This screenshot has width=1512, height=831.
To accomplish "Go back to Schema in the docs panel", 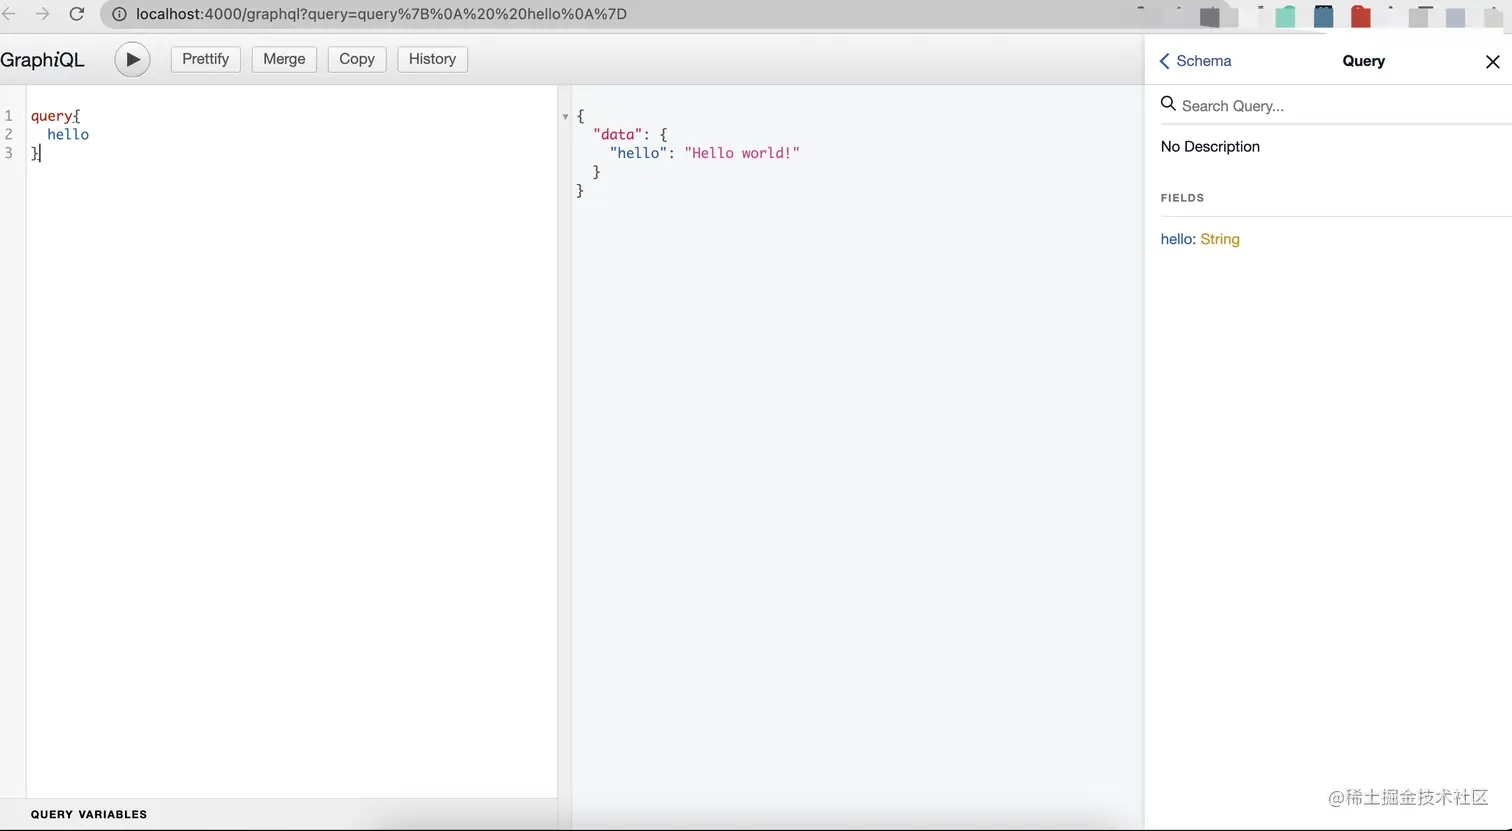I will pyautogui.click(x=1195, y=61).
